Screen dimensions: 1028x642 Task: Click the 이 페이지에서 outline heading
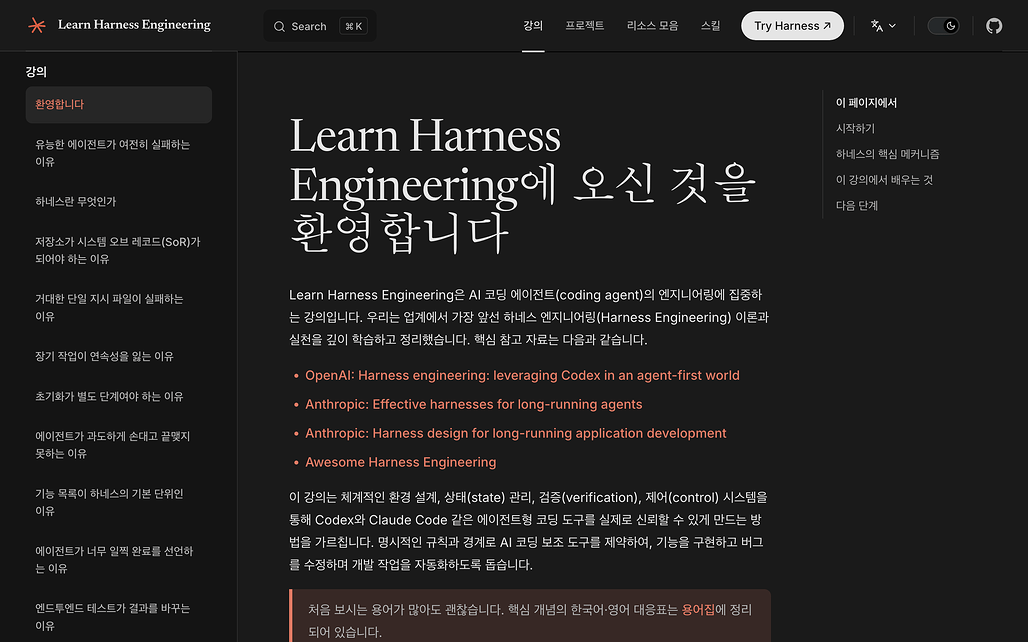(866, 103)
